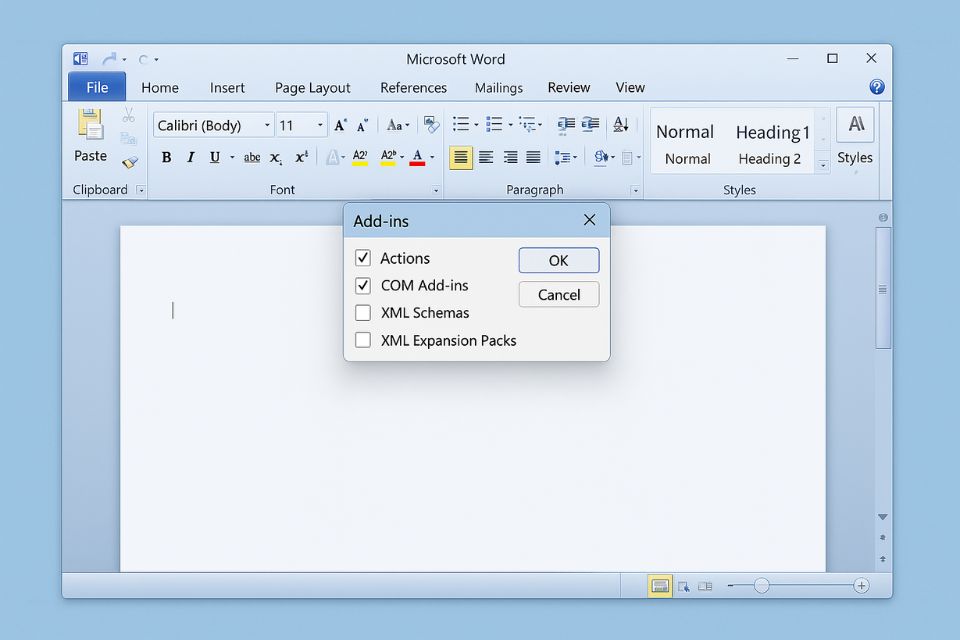Screen dimensions: 960x640
Task: Disable the COM Add-ins checkbox
Action: pos(363,285)
